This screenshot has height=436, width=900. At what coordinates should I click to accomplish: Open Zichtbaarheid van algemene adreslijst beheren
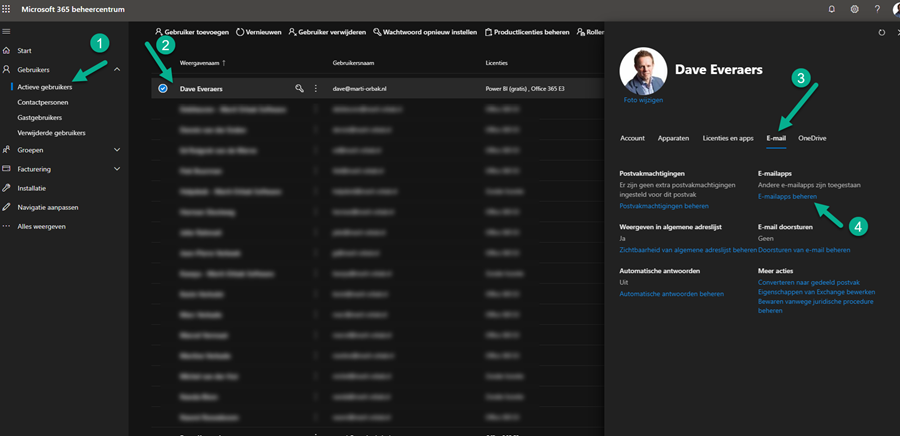click(688, 250)
